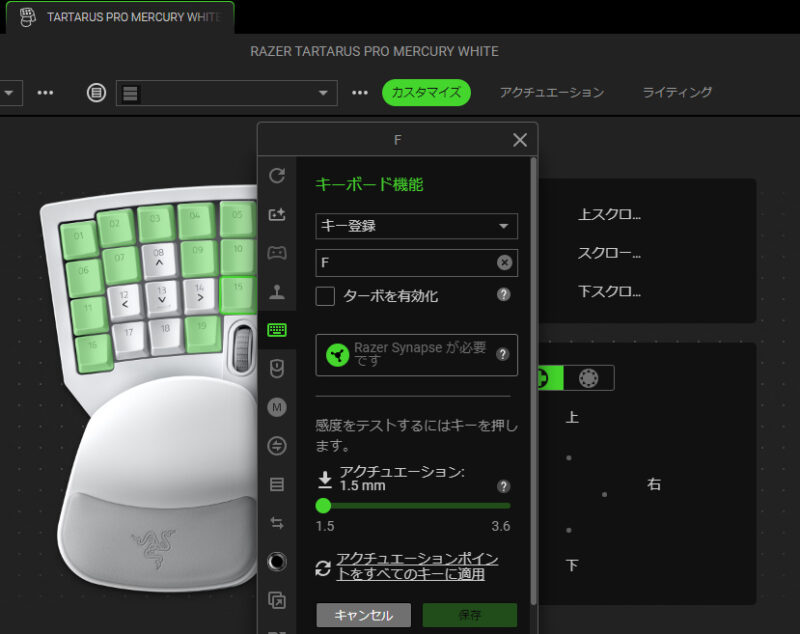Select key 06 on the keypad image
The height and width of the screenshot is (634, 800).
(x=84, y=276)
